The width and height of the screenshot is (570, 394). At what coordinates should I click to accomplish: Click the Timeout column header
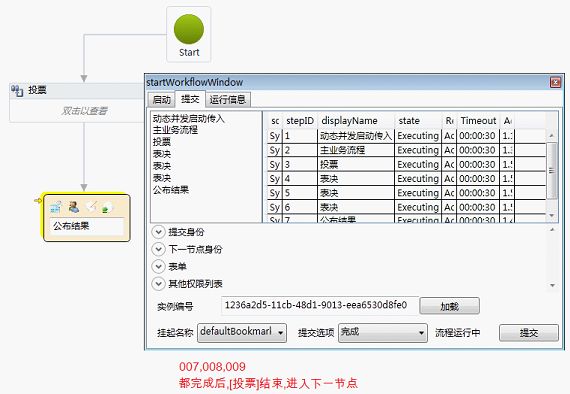point(478,121)
